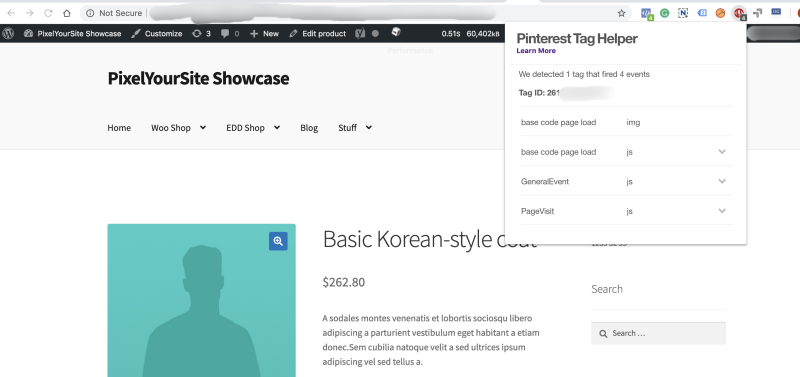Open the Grammarly extension icon
Screen dimensions: 800x377
coord(664,13)
